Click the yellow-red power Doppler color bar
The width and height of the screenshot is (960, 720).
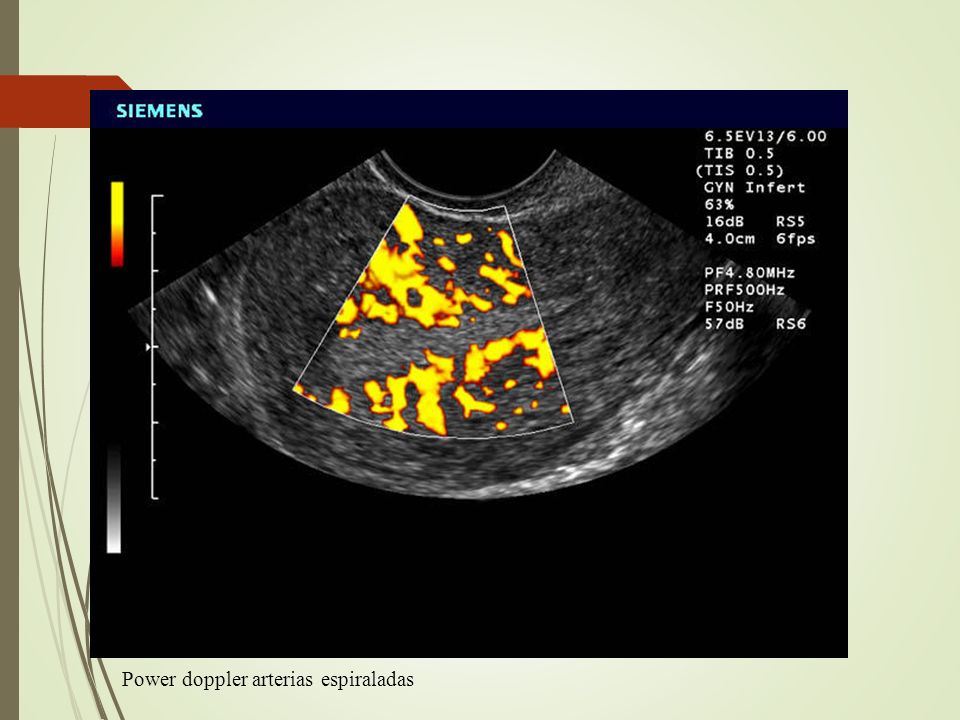click(117, 223)
